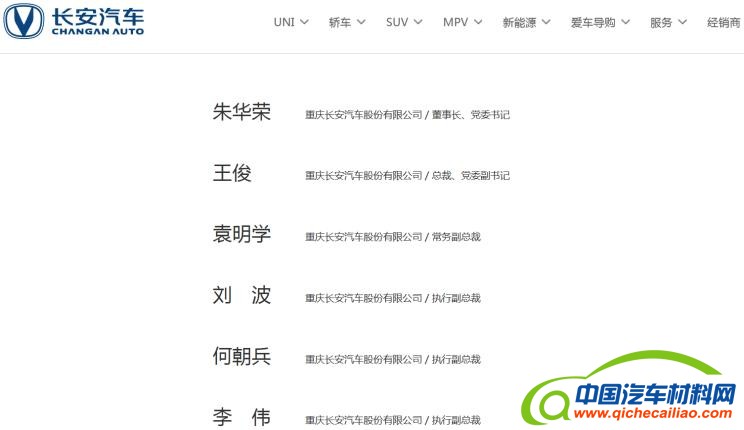The width and height of the screenshot is (744, 430).
Task: Open the SUV menu
Action: [x=397, y=22]
